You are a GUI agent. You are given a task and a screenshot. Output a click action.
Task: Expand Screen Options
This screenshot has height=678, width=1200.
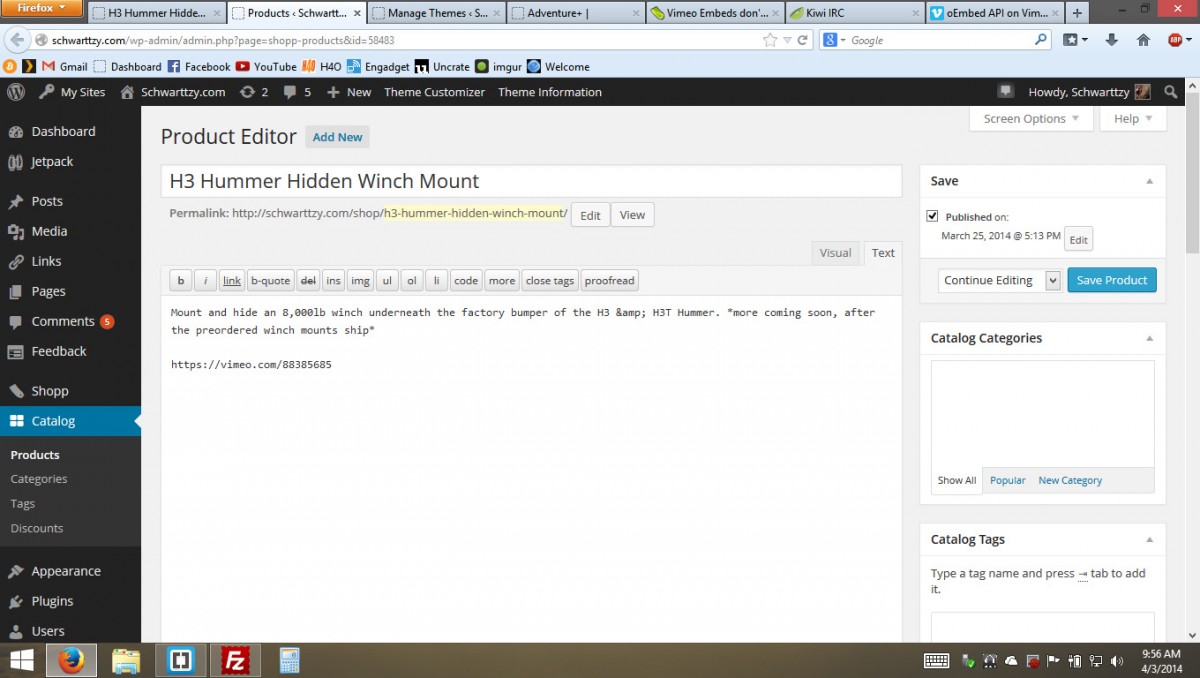pyautogui.click(x=1031, y=118)
